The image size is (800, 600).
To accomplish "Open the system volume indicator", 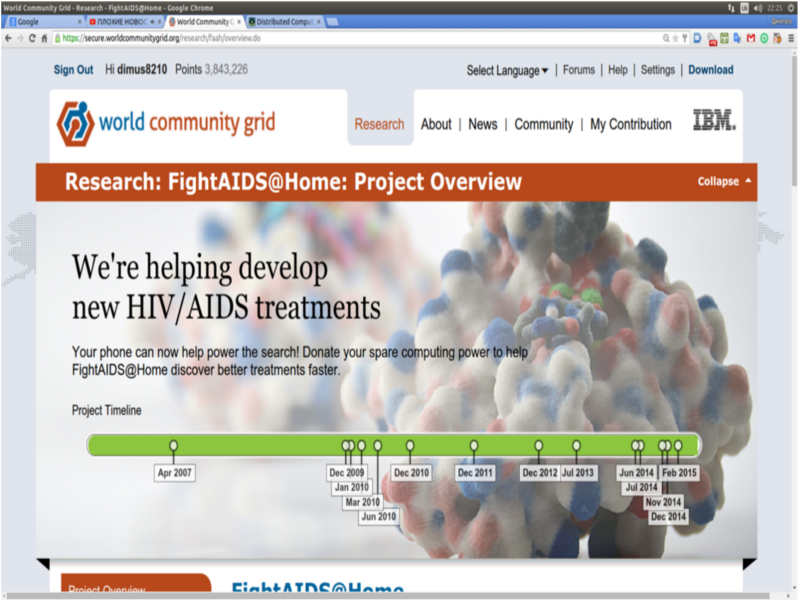I will 758,7.
